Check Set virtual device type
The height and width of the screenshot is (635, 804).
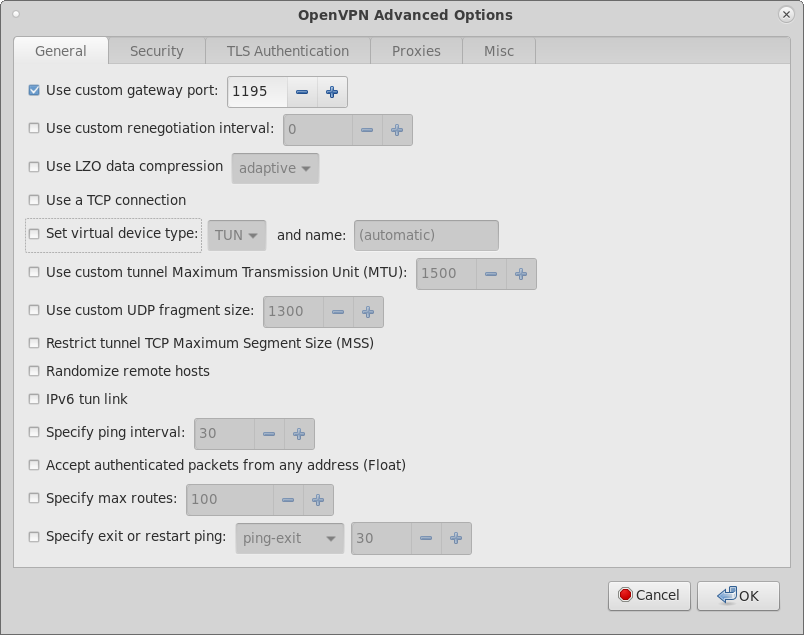tap(34, 234)
